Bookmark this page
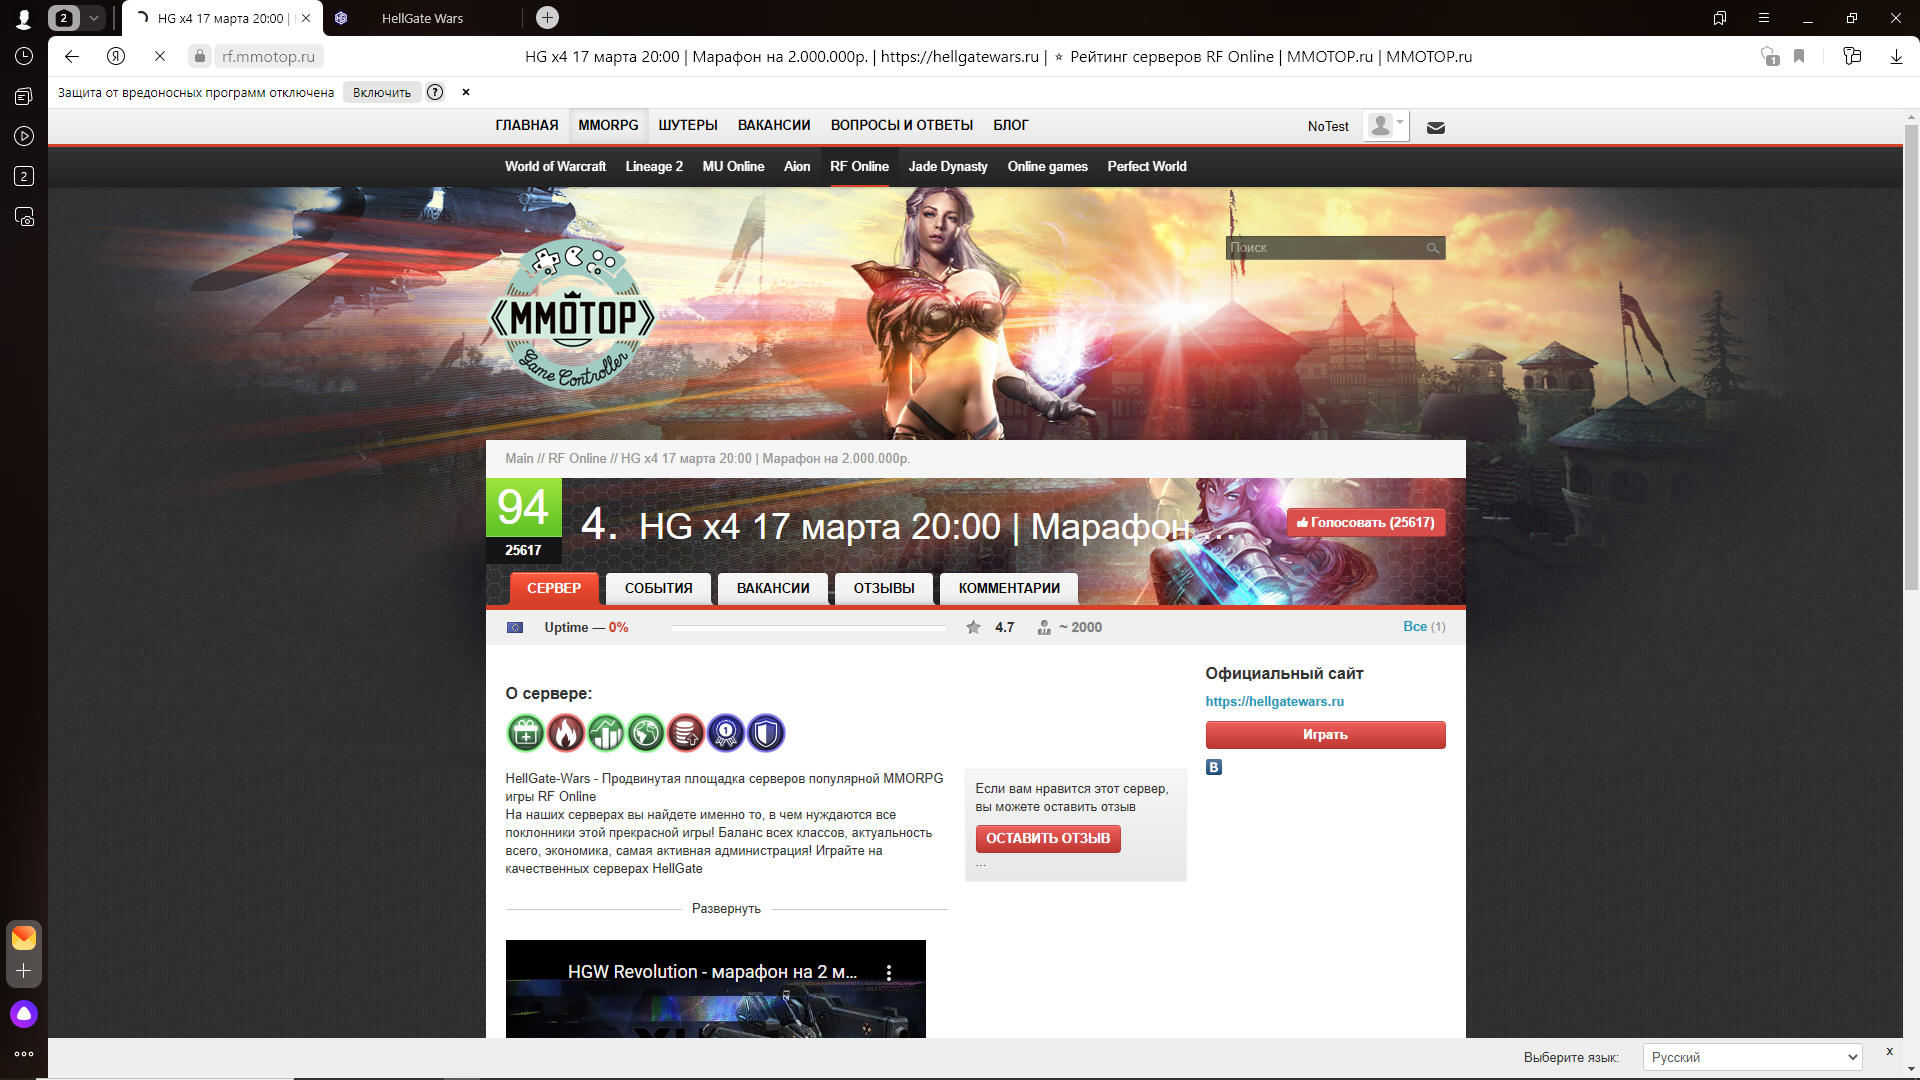1920x1080 pixels. coord(1799,57)
